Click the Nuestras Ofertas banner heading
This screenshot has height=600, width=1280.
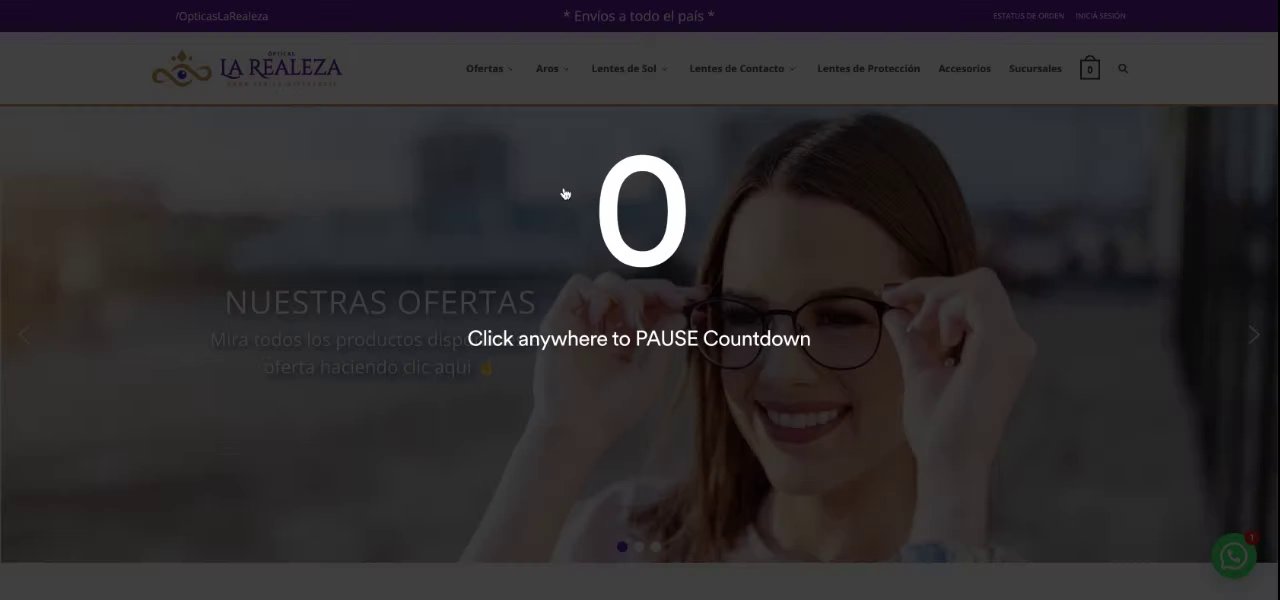tap(380, 302)
